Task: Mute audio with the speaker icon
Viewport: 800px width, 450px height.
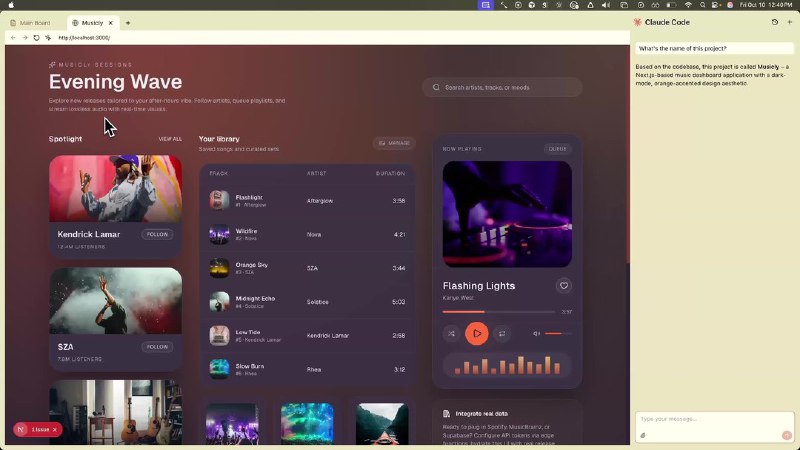Action: pyautogui.click(x=536, y=333)
